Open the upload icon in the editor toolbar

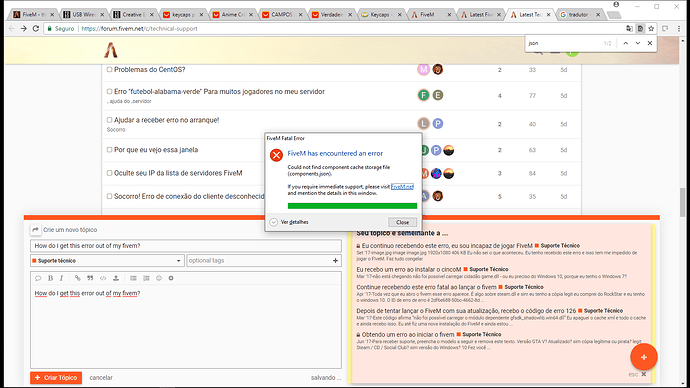click(116, 278)
